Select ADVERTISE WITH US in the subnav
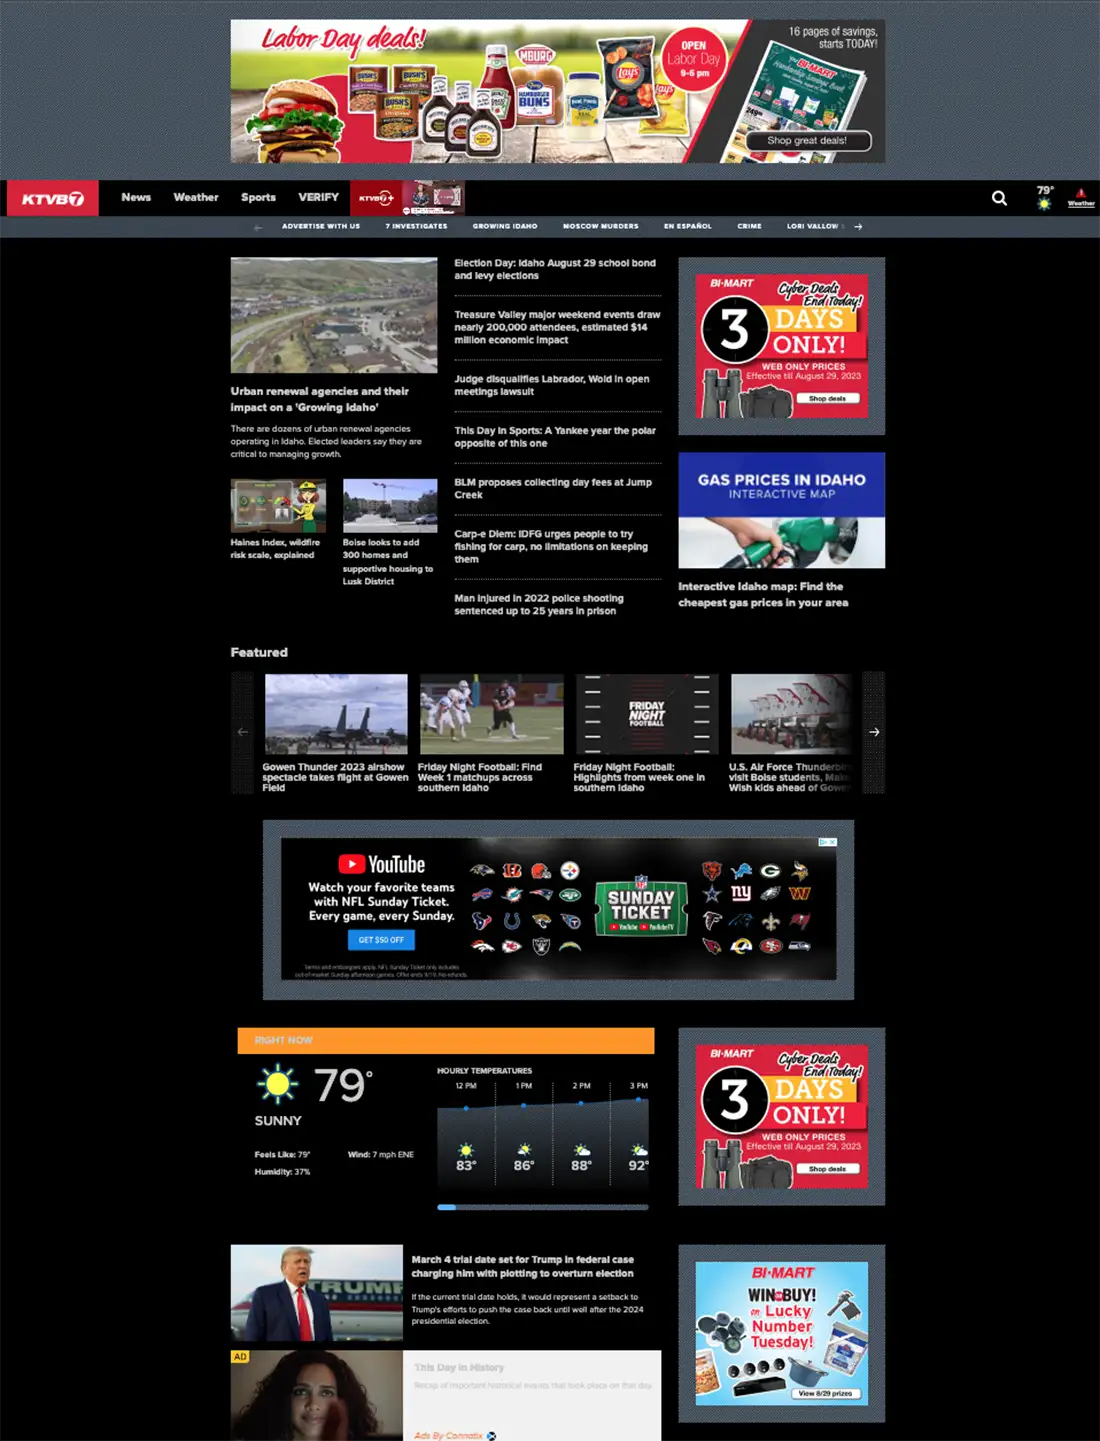The image size is (1100, 1441). tap(321, 226)
